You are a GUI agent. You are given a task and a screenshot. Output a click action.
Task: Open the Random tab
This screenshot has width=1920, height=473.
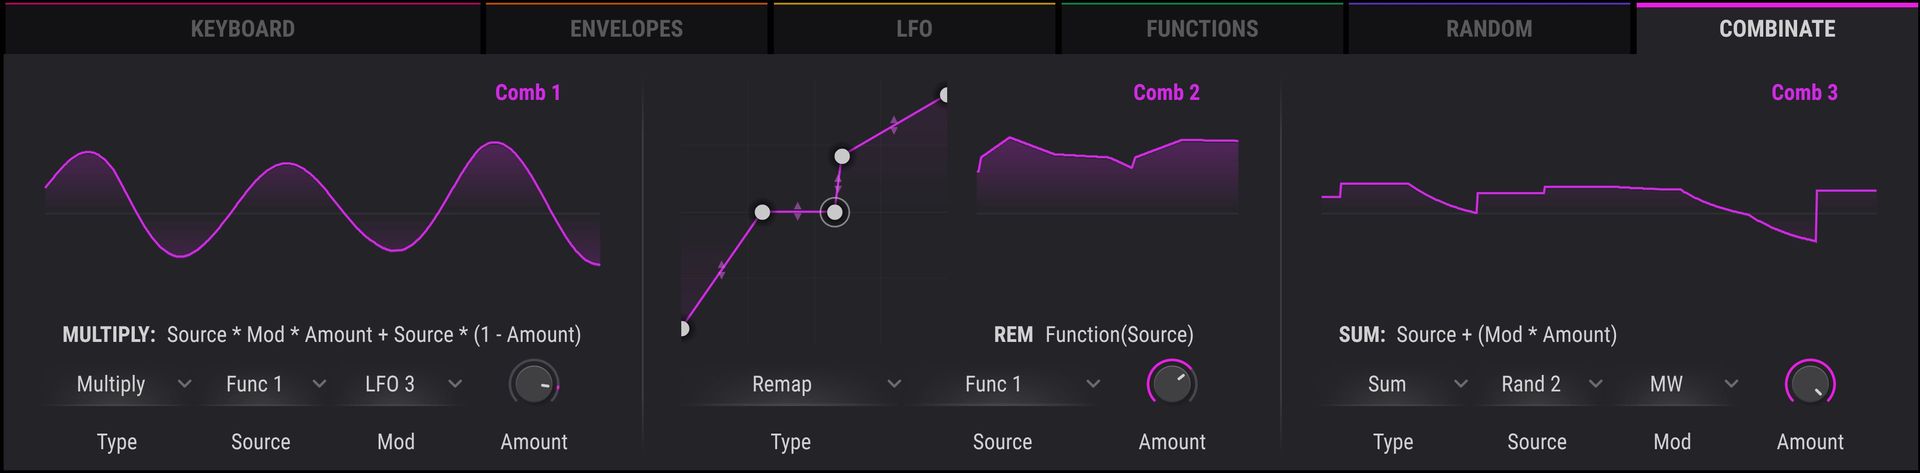pos(1488,28)
